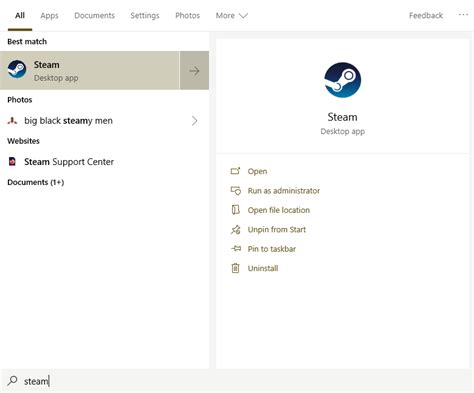
Task: Expand chevron of steamy men photo result
Action: pos(194,121)
